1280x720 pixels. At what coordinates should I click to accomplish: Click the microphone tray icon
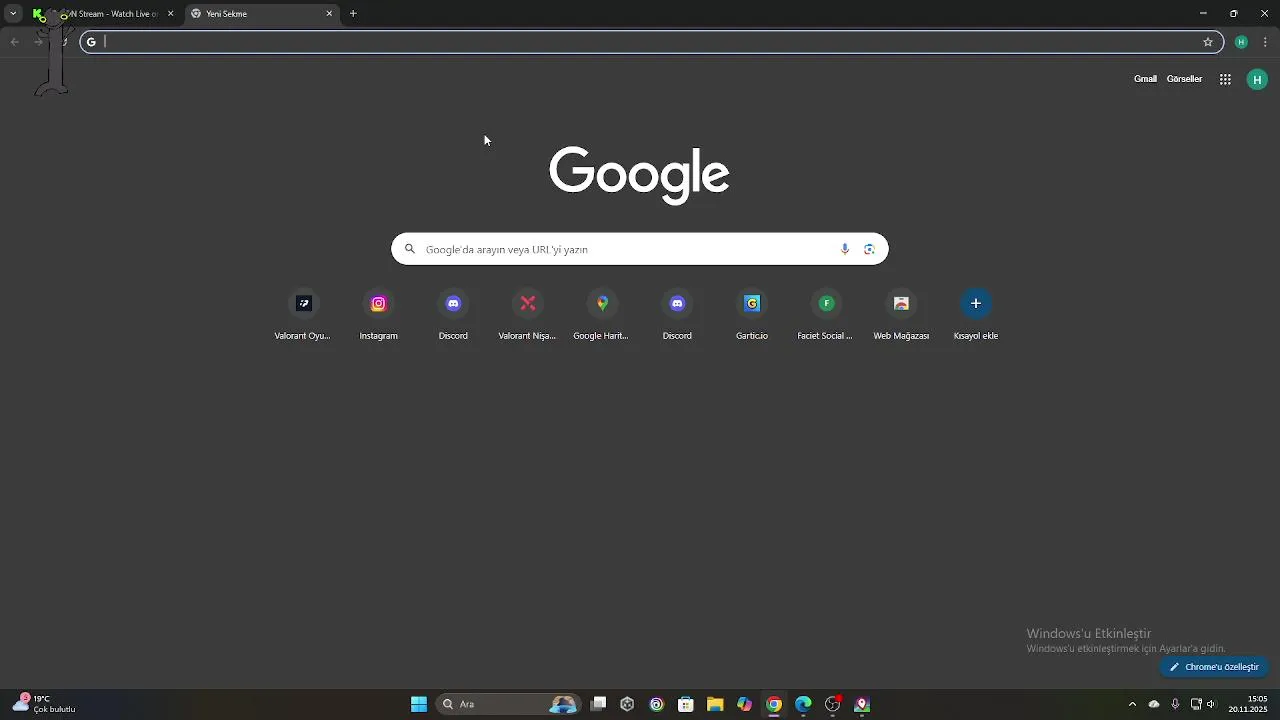(1175, 704)
